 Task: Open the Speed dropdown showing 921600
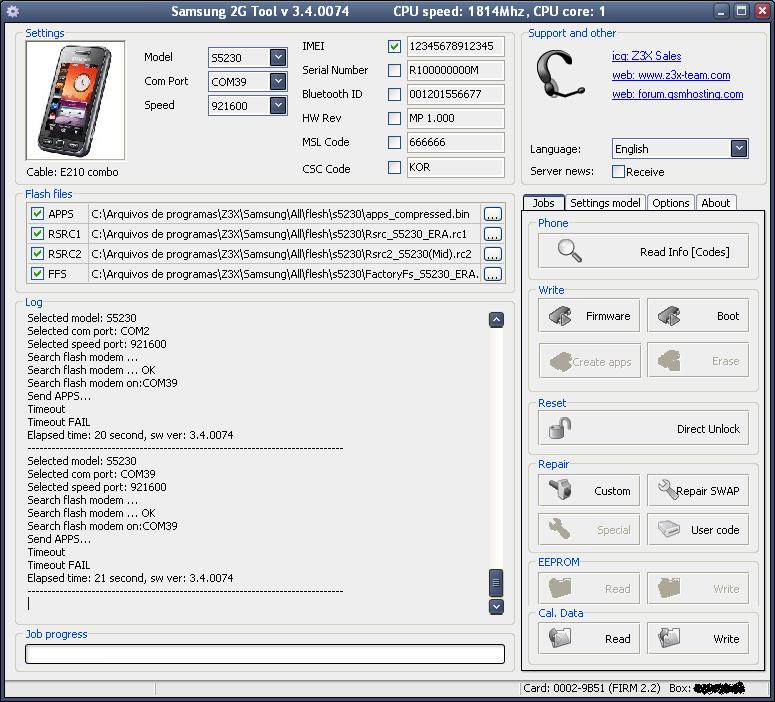(x=278, y=105)
